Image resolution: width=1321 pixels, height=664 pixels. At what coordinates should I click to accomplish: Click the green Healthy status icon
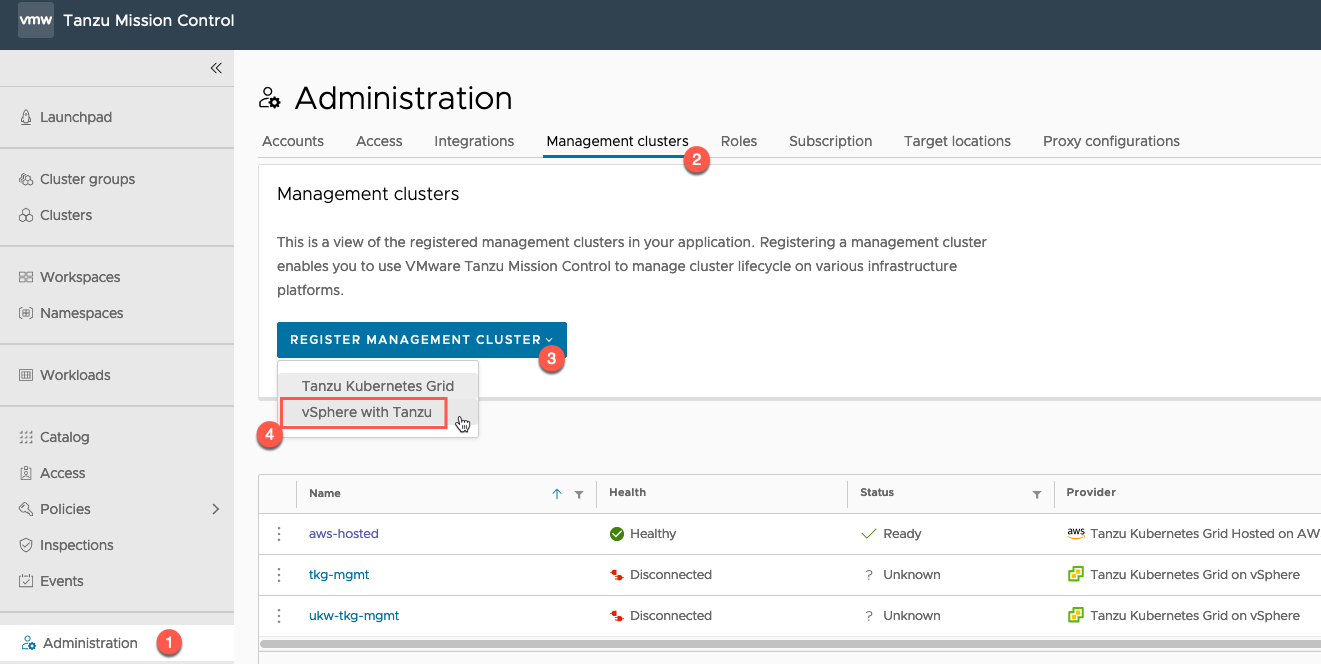point(617,534)
